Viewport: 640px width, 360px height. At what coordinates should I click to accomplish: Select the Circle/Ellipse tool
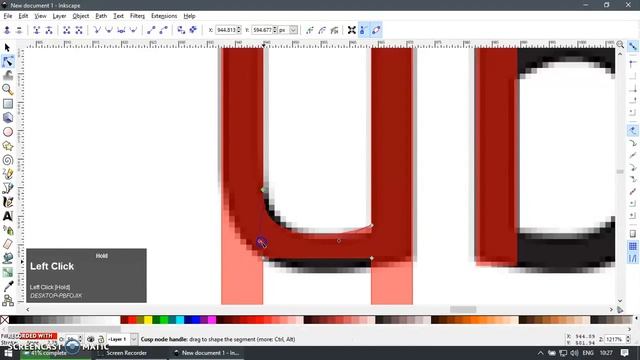coord(7,132)
